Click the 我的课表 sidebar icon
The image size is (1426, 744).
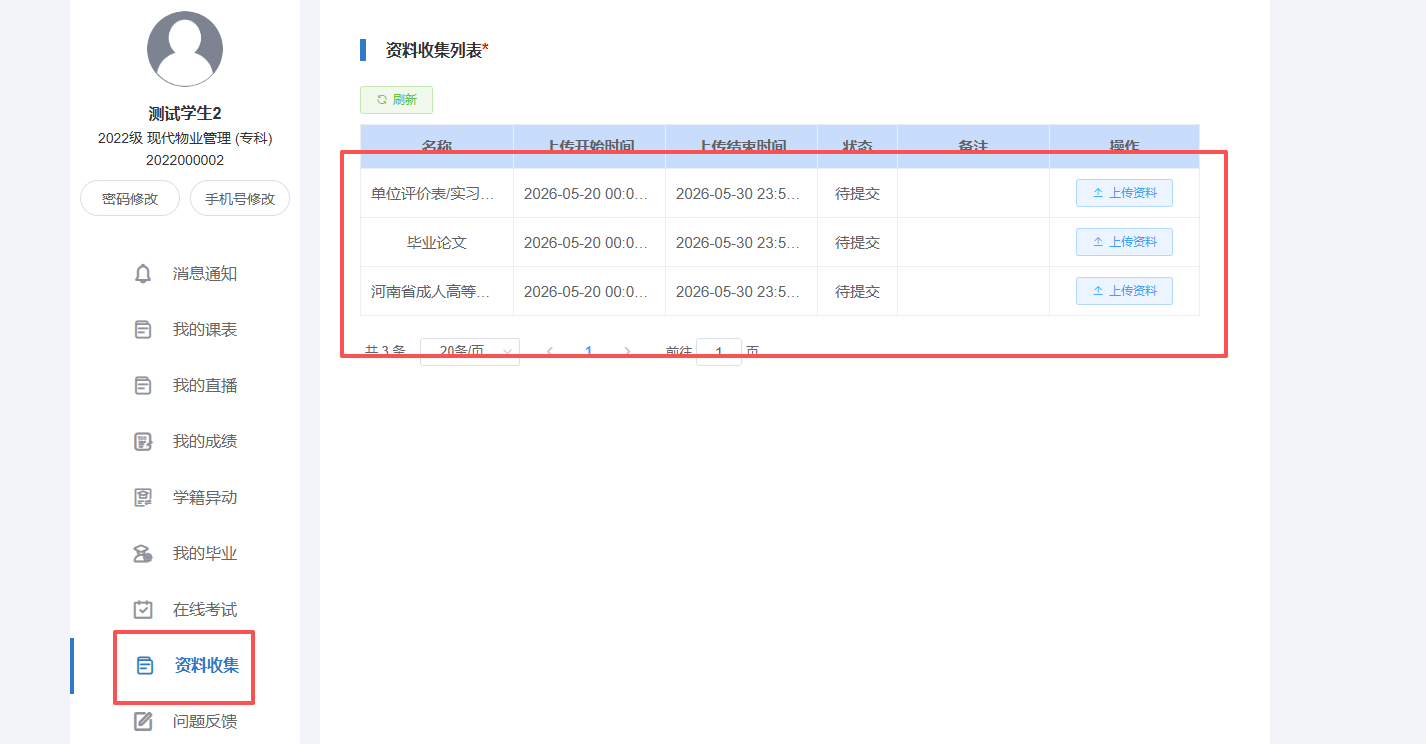[144, 330]
